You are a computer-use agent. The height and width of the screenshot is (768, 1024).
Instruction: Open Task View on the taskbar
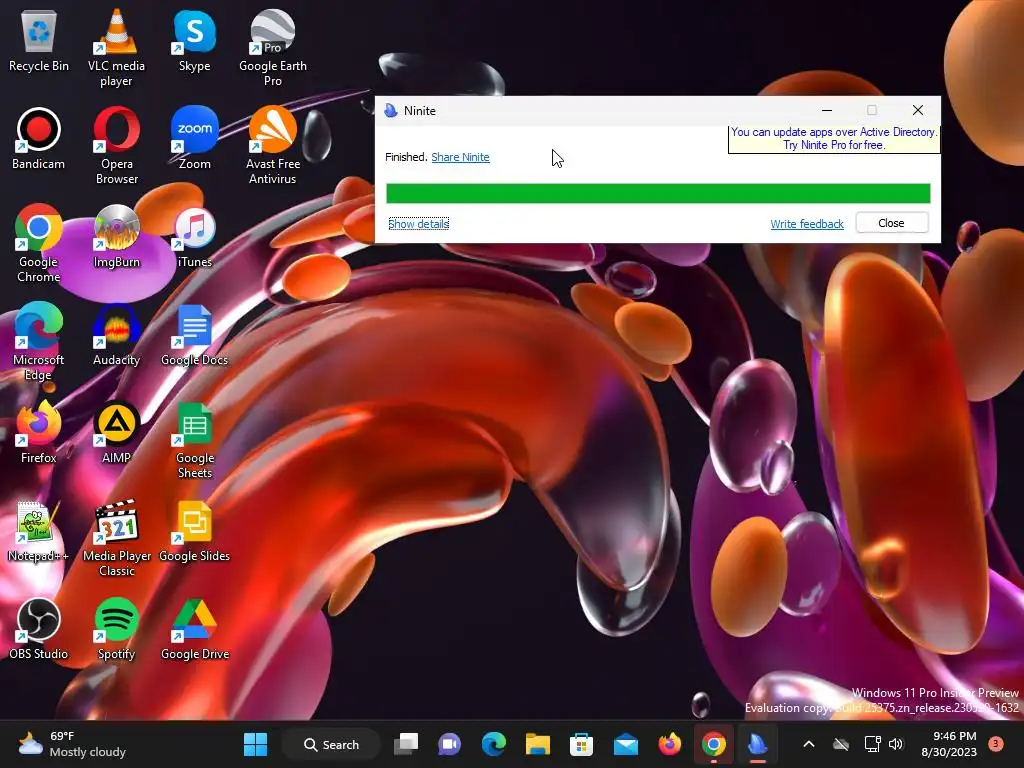(x=406, y=744)
